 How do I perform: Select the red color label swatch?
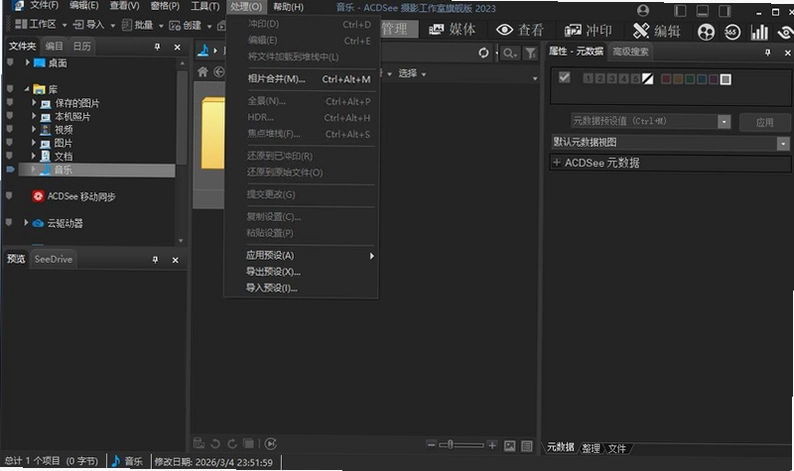666,79
